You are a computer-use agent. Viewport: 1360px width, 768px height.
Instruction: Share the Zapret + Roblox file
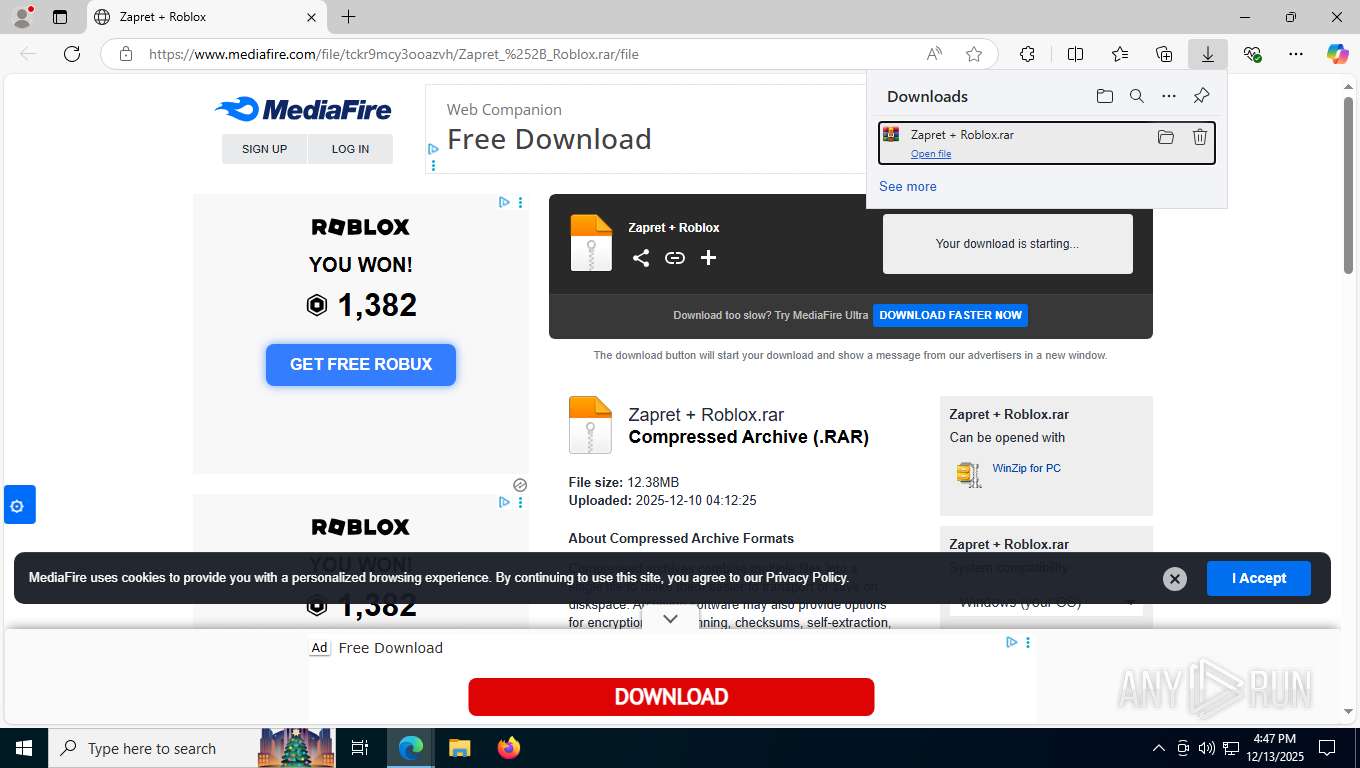pyautogui.click(x=641, y=258)
